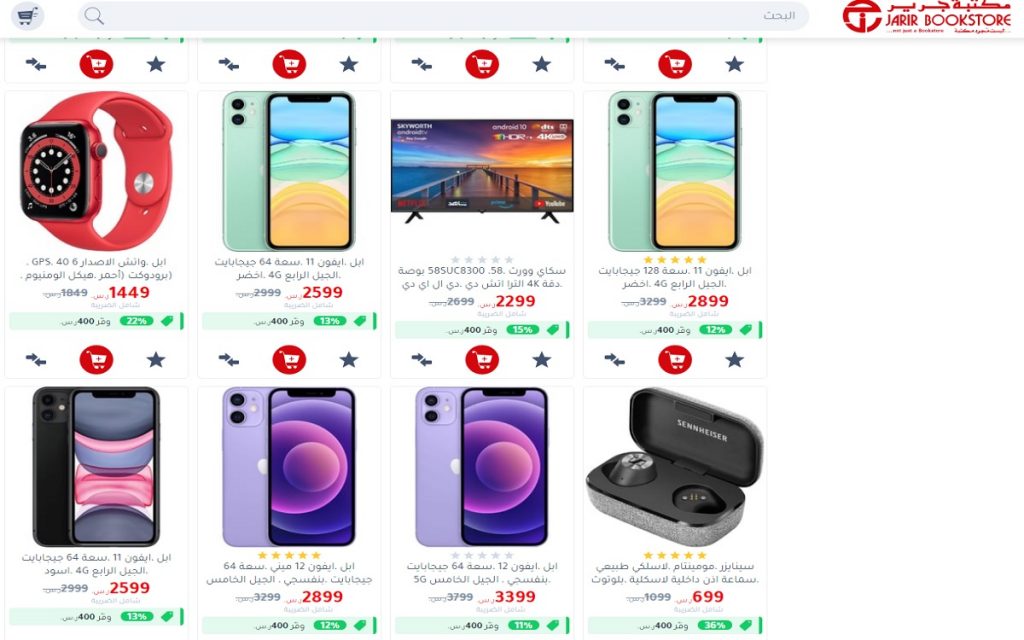Image resolution: width=1024 pixels, height=640 pixels.
Task: Add green iPhone 11 64GB to cart
Action: pyautogui.click(x=289, y=360)
